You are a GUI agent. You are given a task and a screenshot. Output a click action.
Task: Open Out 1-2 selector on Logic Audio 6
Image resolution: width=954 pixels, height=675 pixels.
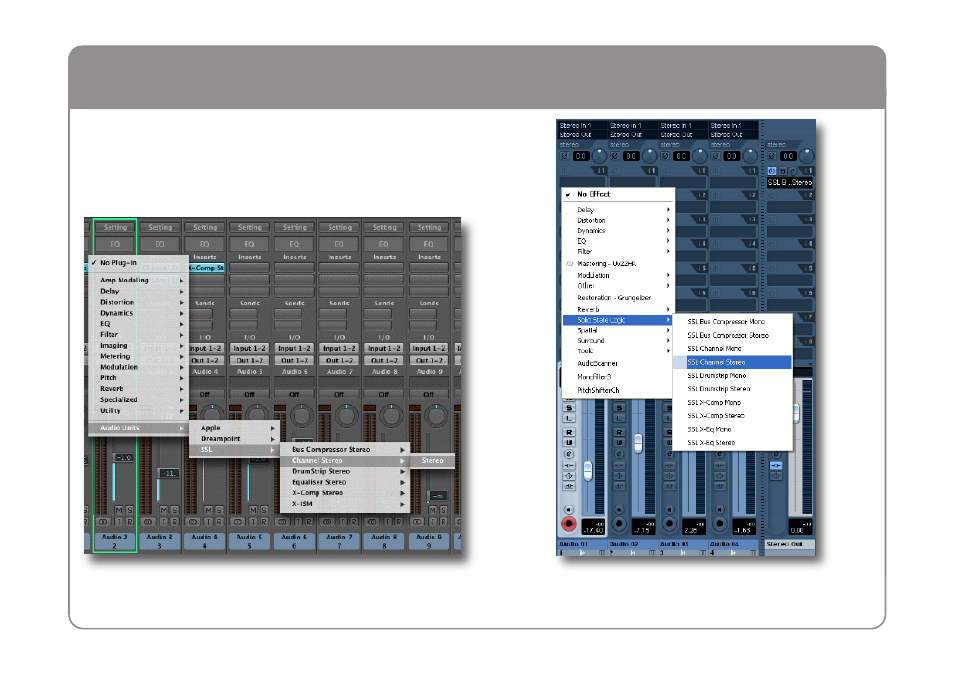coord(294,360)
